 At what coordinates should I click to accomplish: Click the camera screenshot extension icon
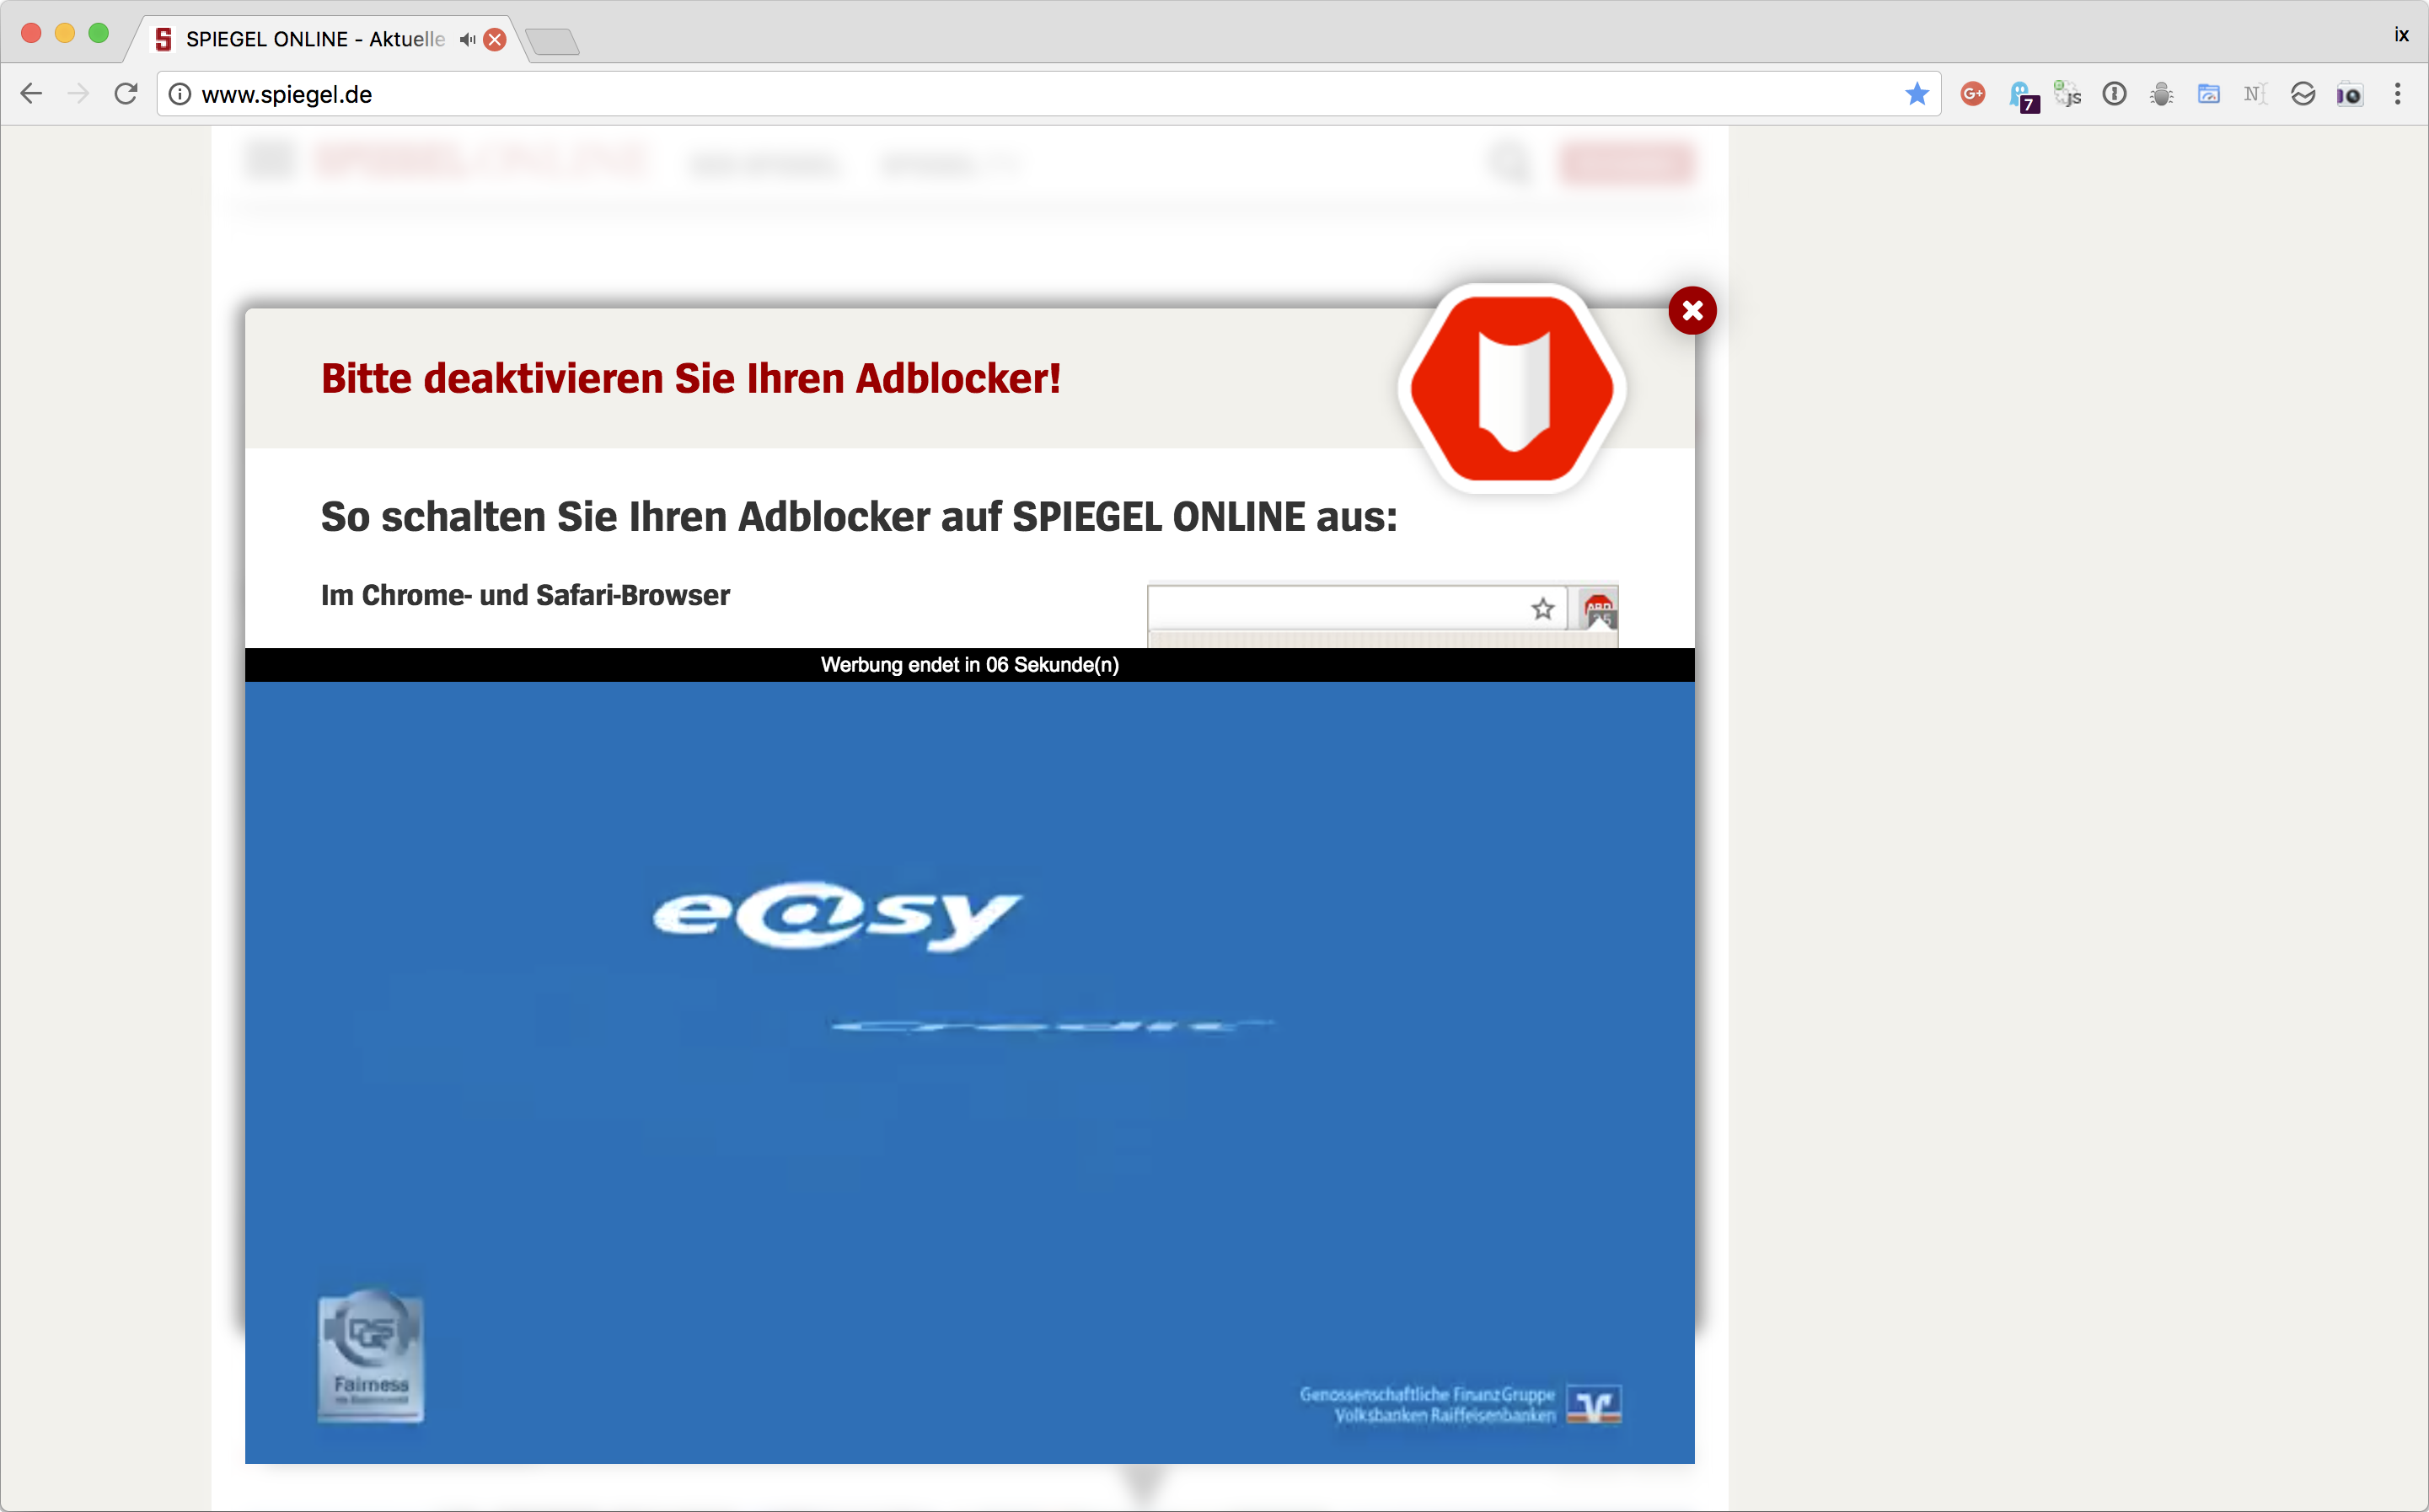point(2350,95)
